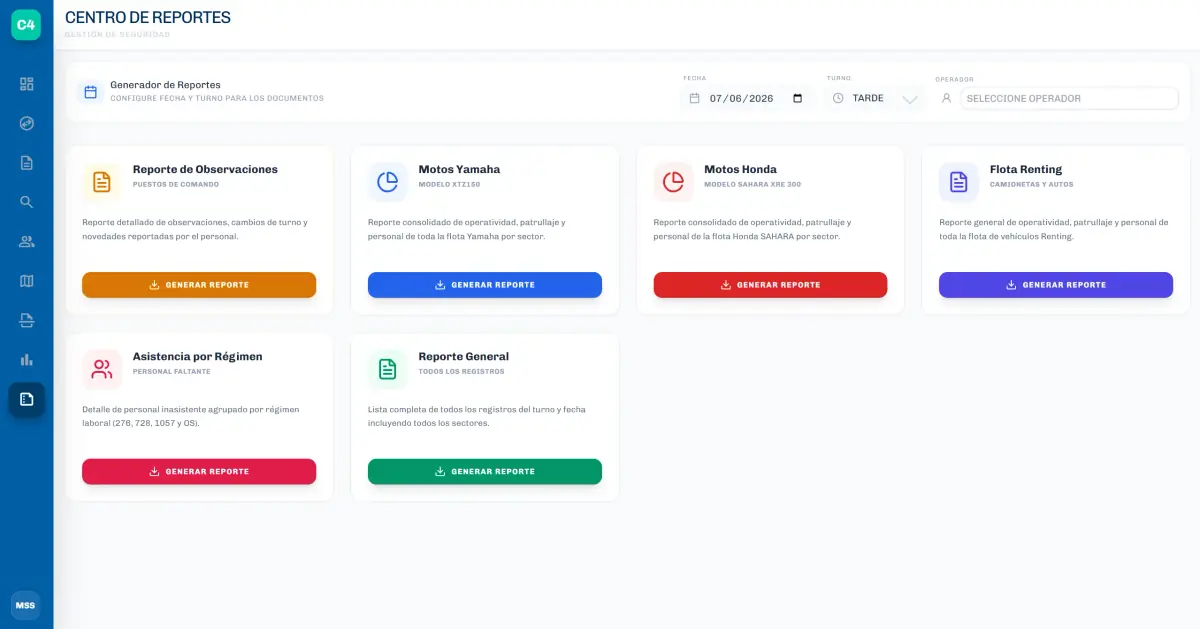
Task: Generate the Flota Renting report
Action: [1056, 285]
